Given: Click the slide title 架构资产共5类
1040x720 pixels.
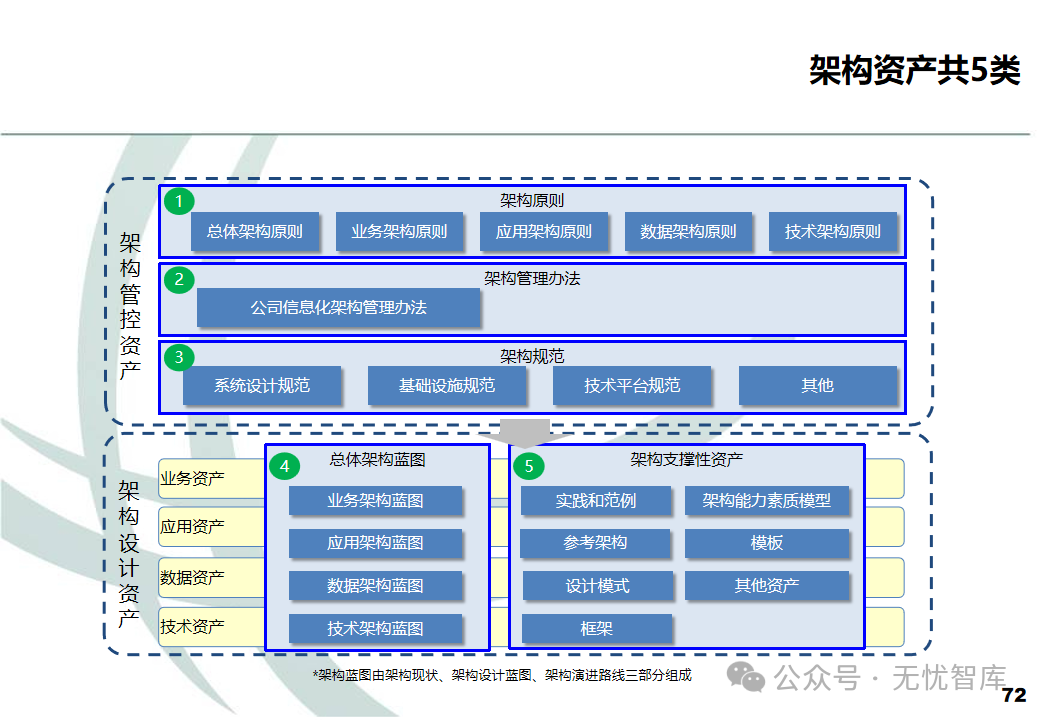Looking at the screenshot, I should (x=914, y=70).
